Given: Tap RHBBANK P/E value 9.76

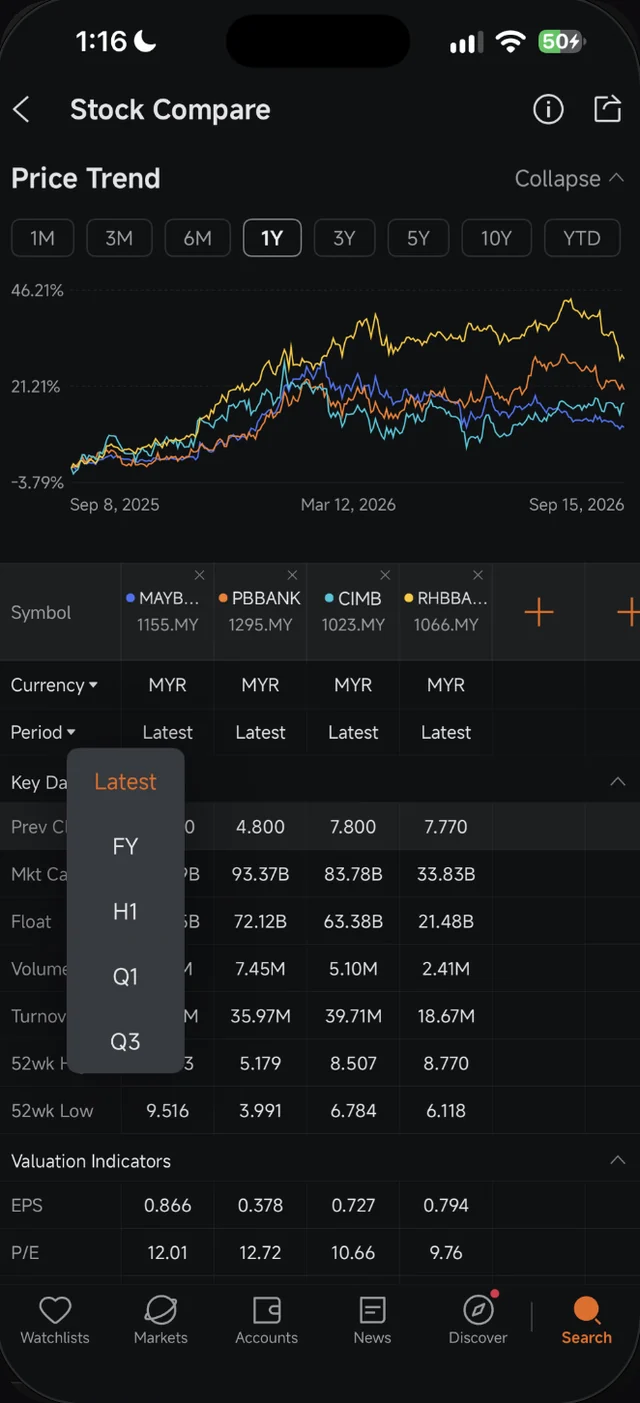Looking at the screenshot, I should click(x=446, y=1252).
